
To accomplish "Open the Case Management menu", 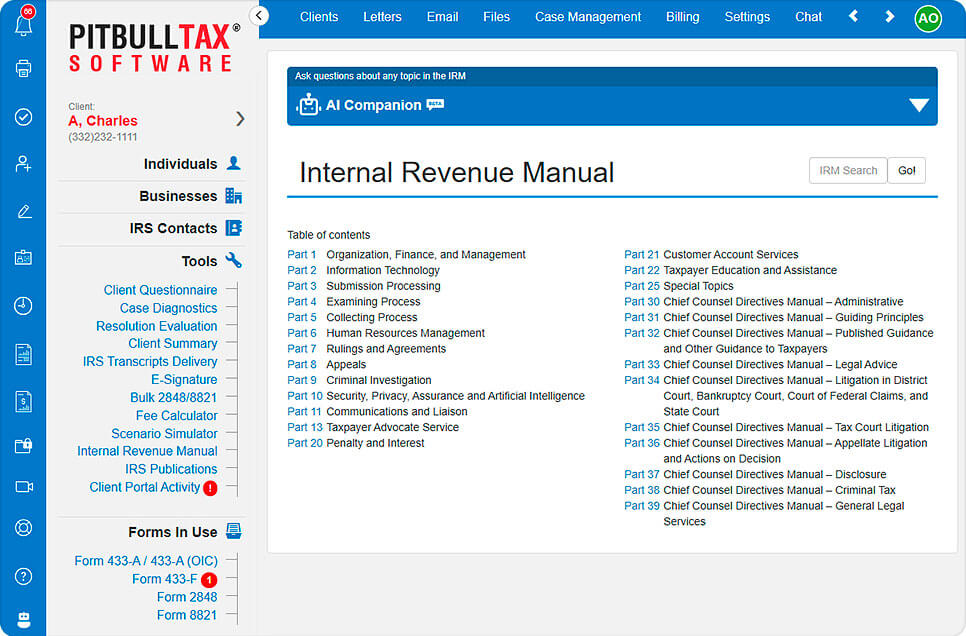I will (x=588, y=17).
